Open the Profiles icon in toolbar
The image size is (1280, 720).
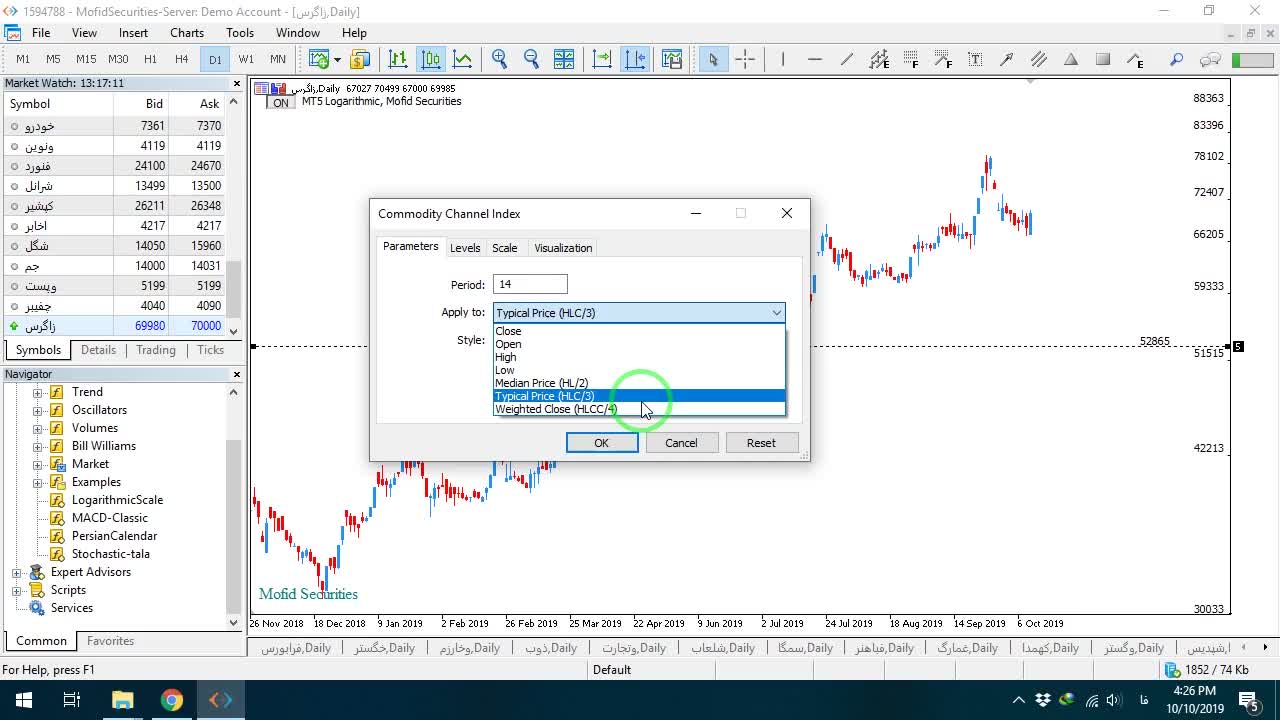click(360, 59)
